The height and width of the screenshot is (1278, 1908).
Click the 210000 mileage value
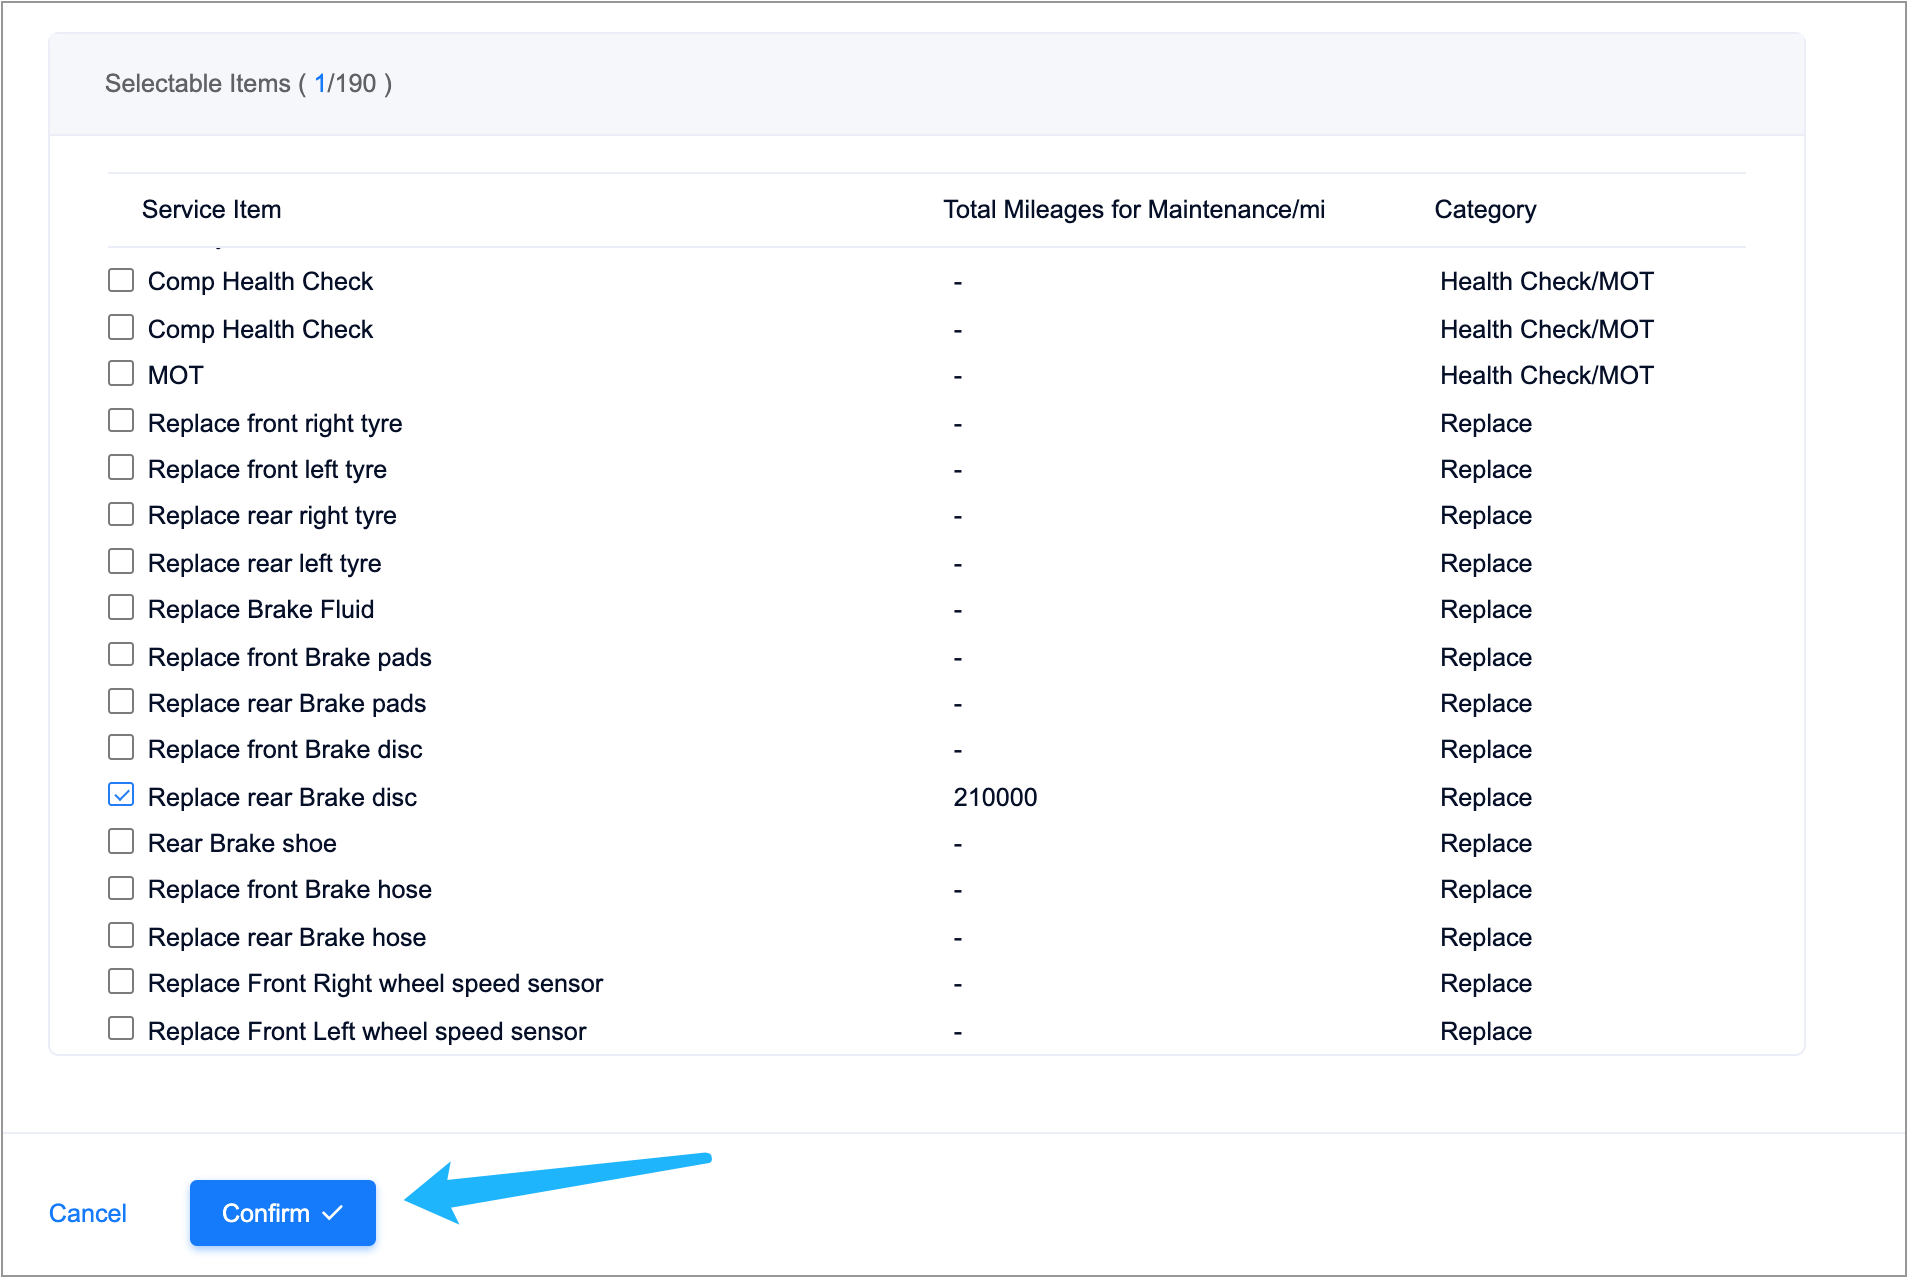tap(995, 797)
